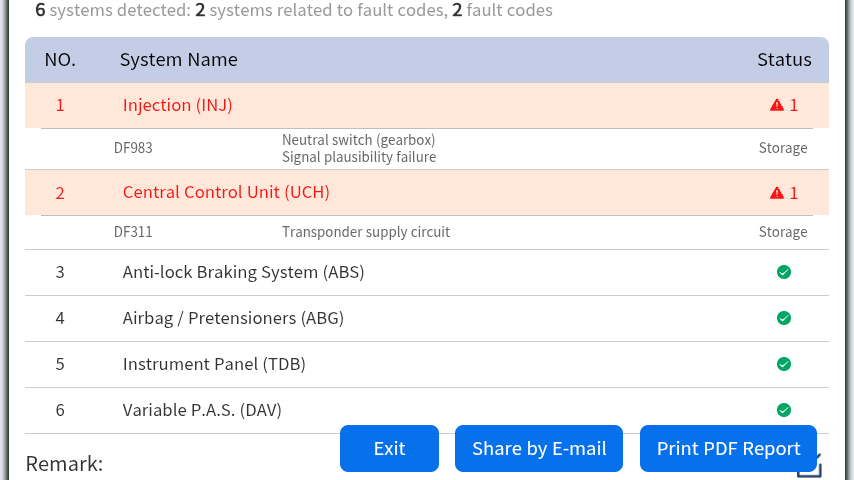Click the Central Control Unit warning icon
Image resolution: width=854 pixels, height=480 pixels.
coord(776,193)
